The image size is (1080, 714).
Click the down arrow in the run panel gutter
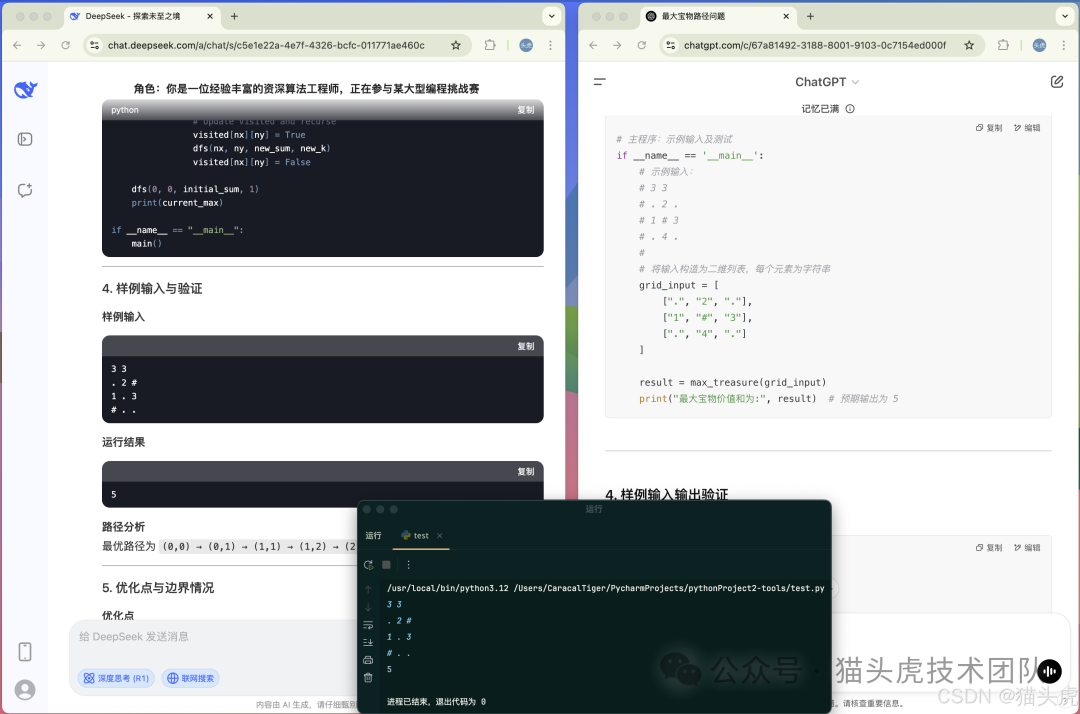pos(368,607)
